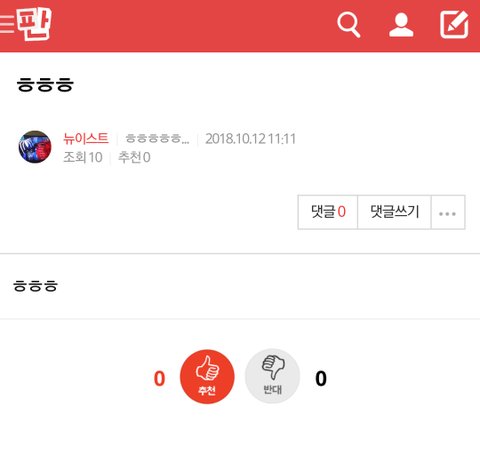
Task: Open search with the magnifier icon
Action: tap(348, 25)
